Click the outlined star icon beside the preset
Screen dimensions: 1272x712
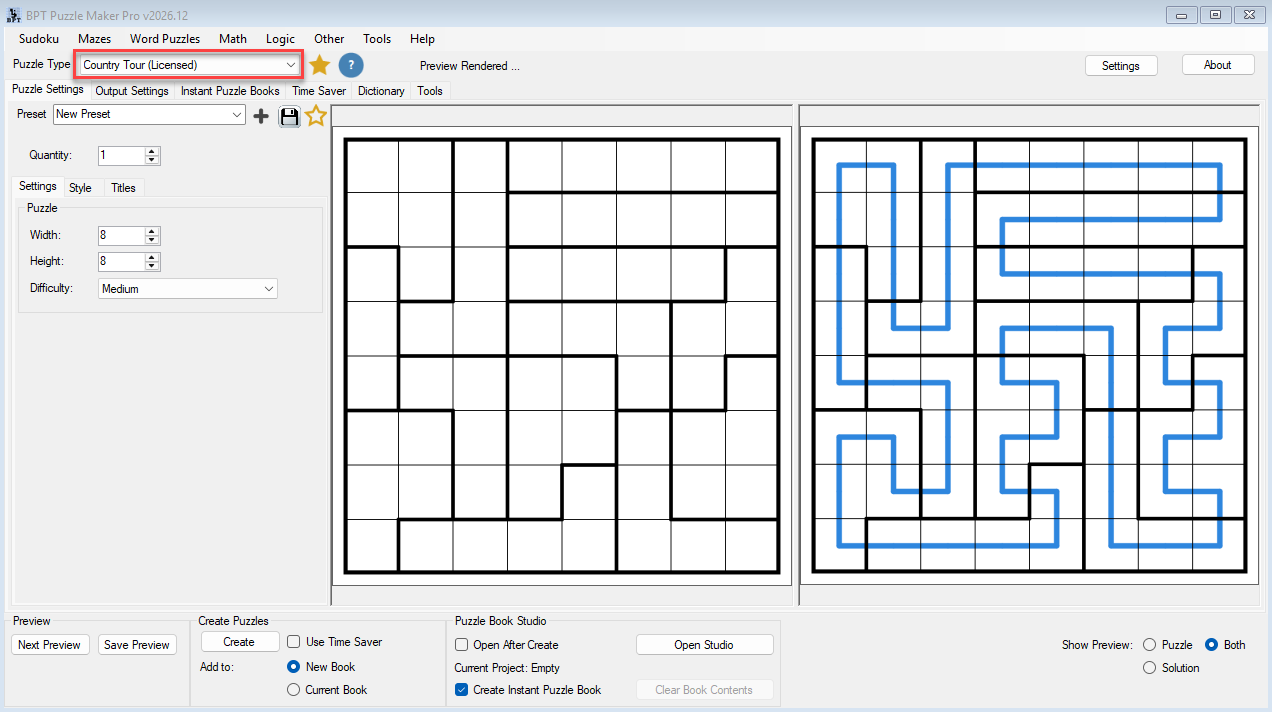pos(316,116)
